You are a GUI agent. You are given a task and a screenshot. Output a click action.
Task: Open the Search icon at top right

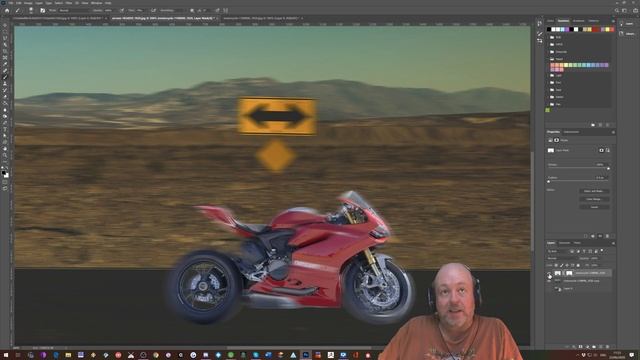pyautogui.click(x=617, y=10)
